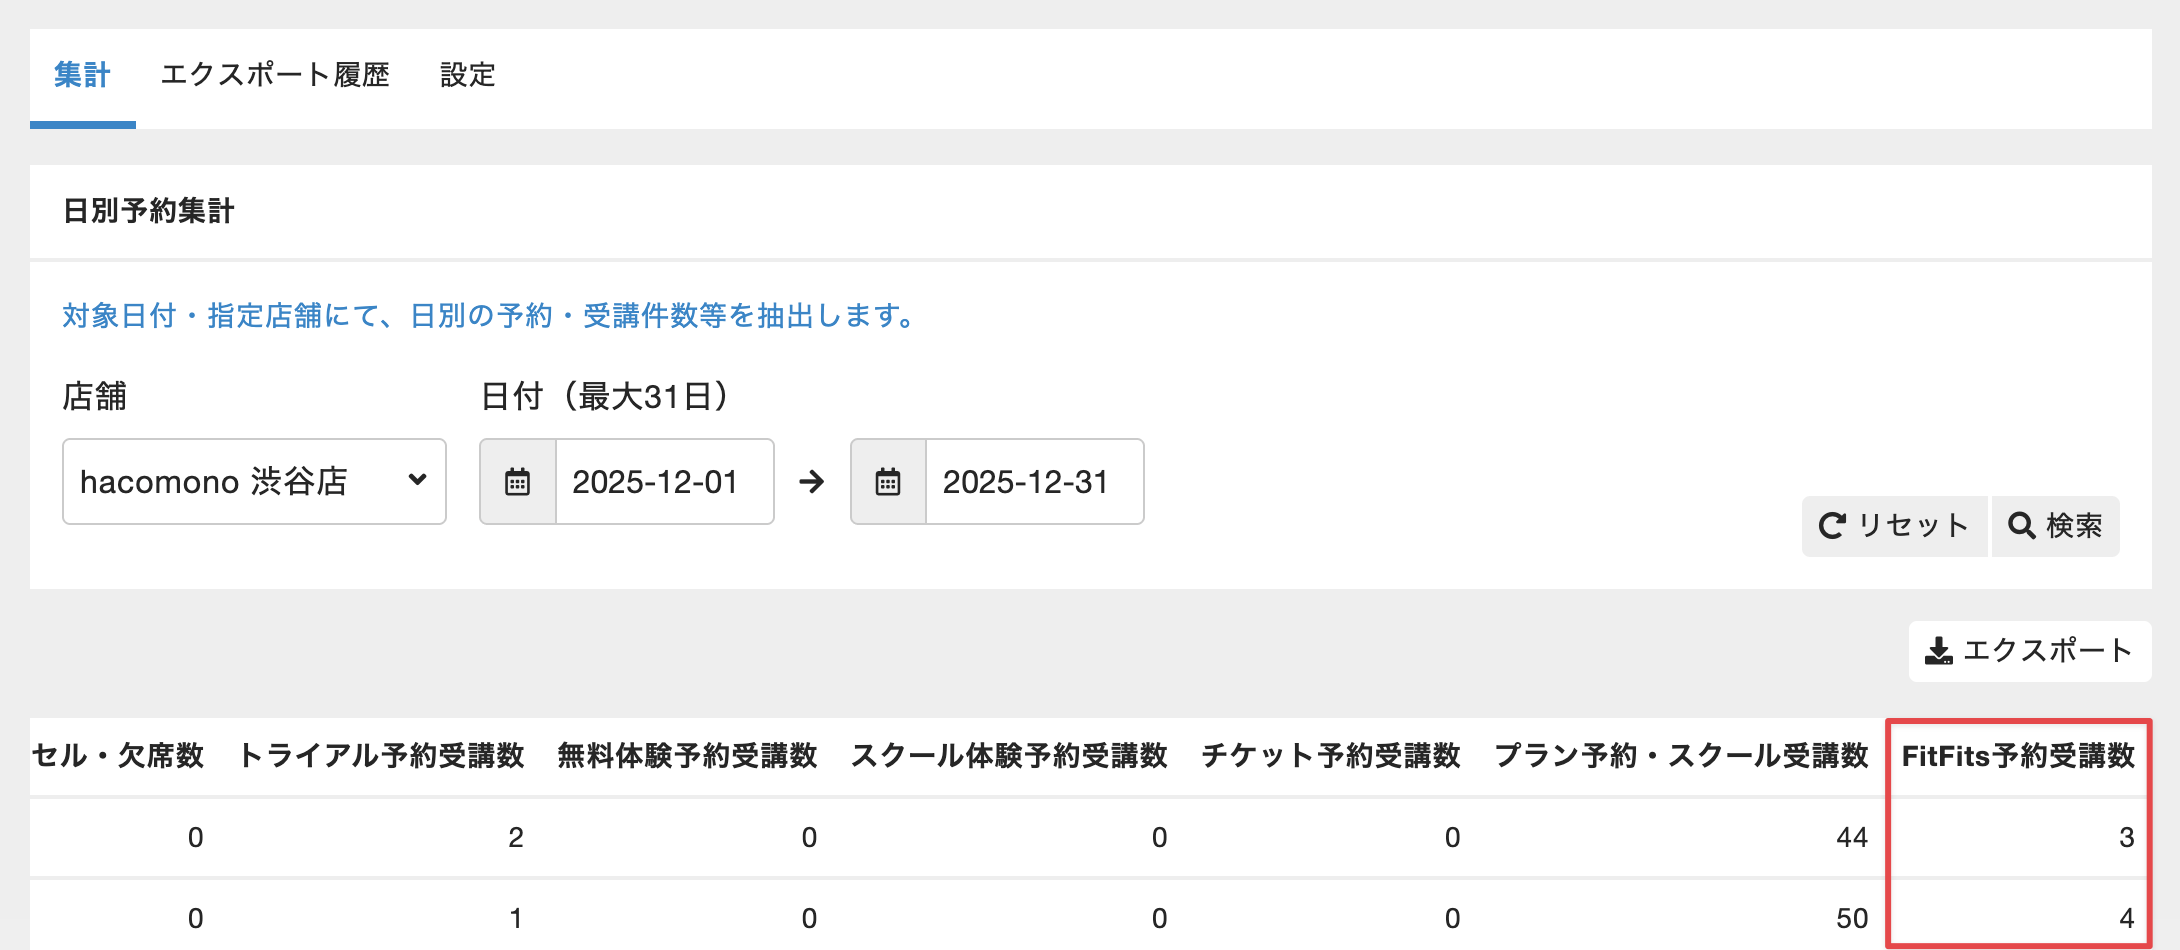Expand the hacomono 渋谷店 selection list

click(255, 482)
